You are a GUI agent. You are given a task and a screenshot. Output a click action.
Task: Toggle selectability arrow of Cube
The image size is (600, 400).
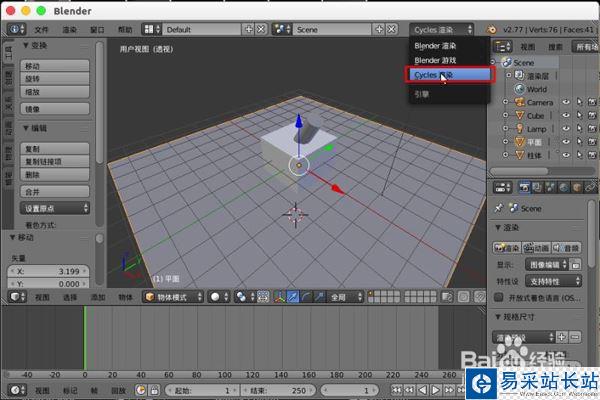click(579, 115)
